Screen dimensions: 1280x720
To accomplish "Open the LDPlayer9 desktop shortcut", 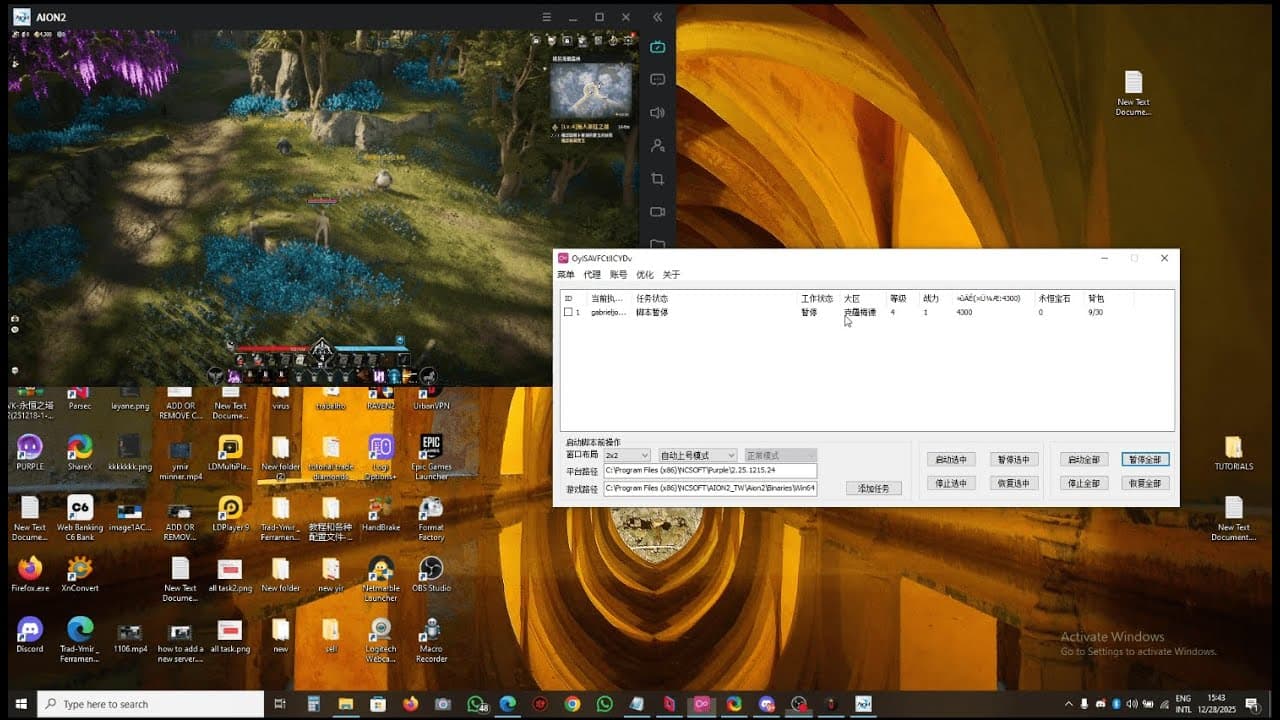I will [230, 514].
